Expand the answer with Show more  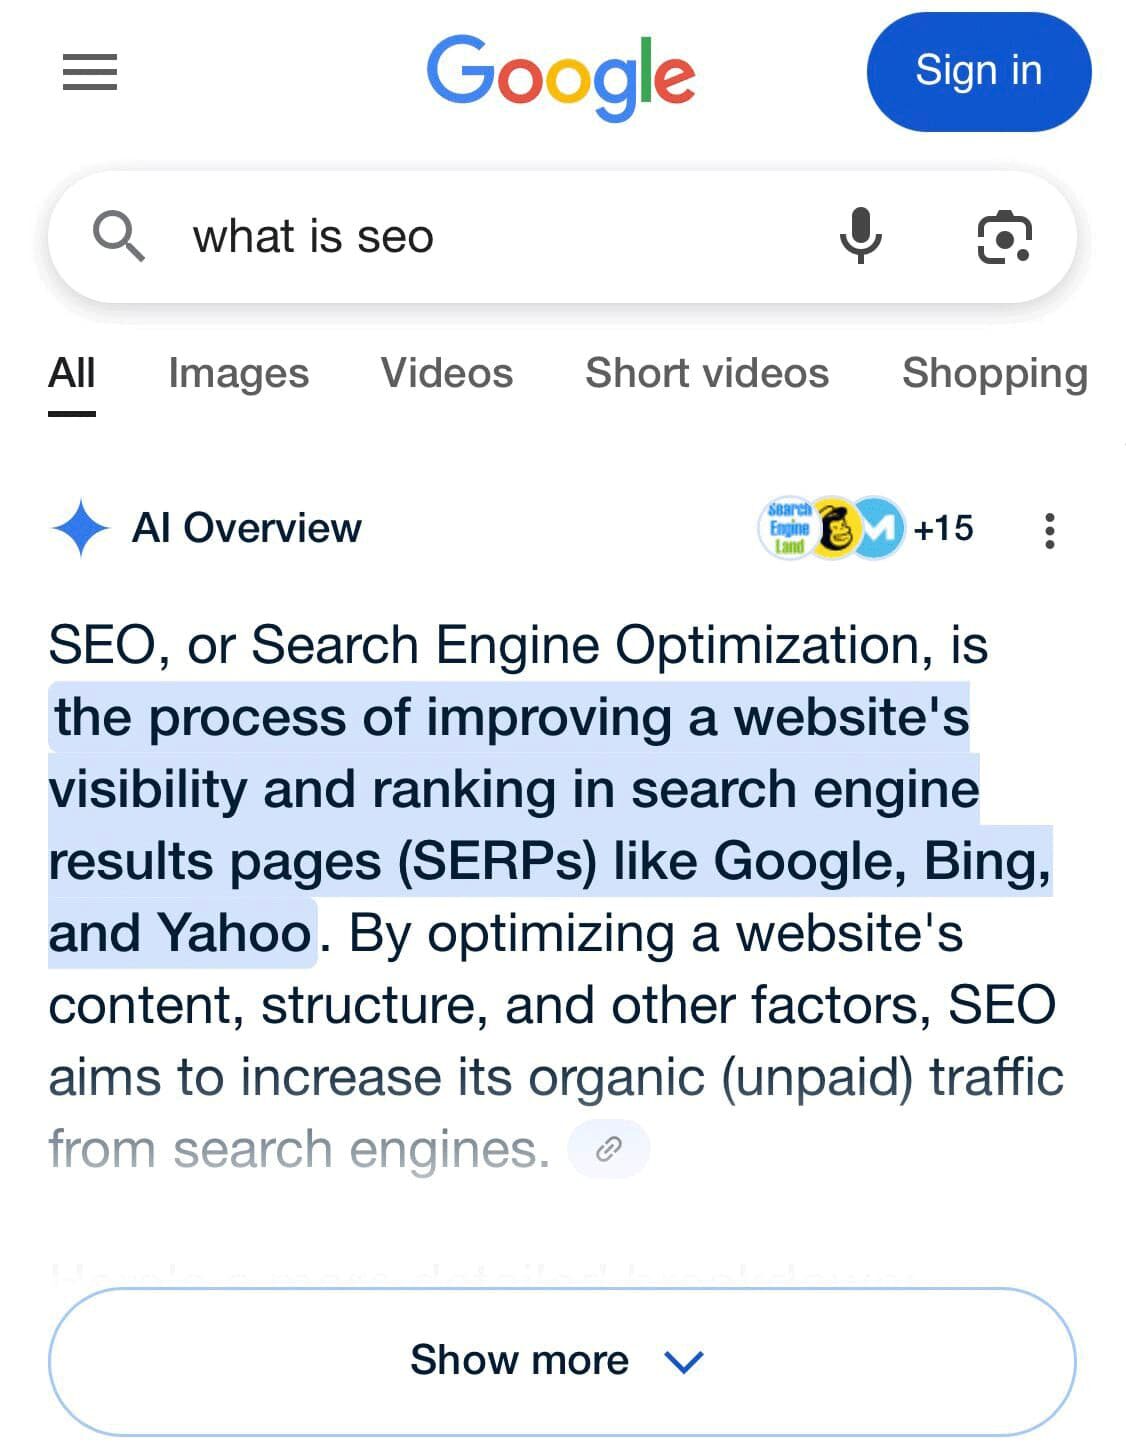point(519,1360)
